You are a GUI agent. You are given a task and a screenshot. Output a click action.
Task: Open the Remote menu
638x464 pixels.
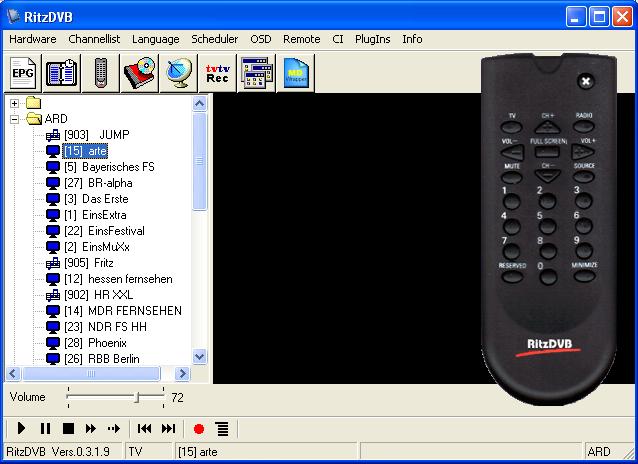click(x=302, y=39)
